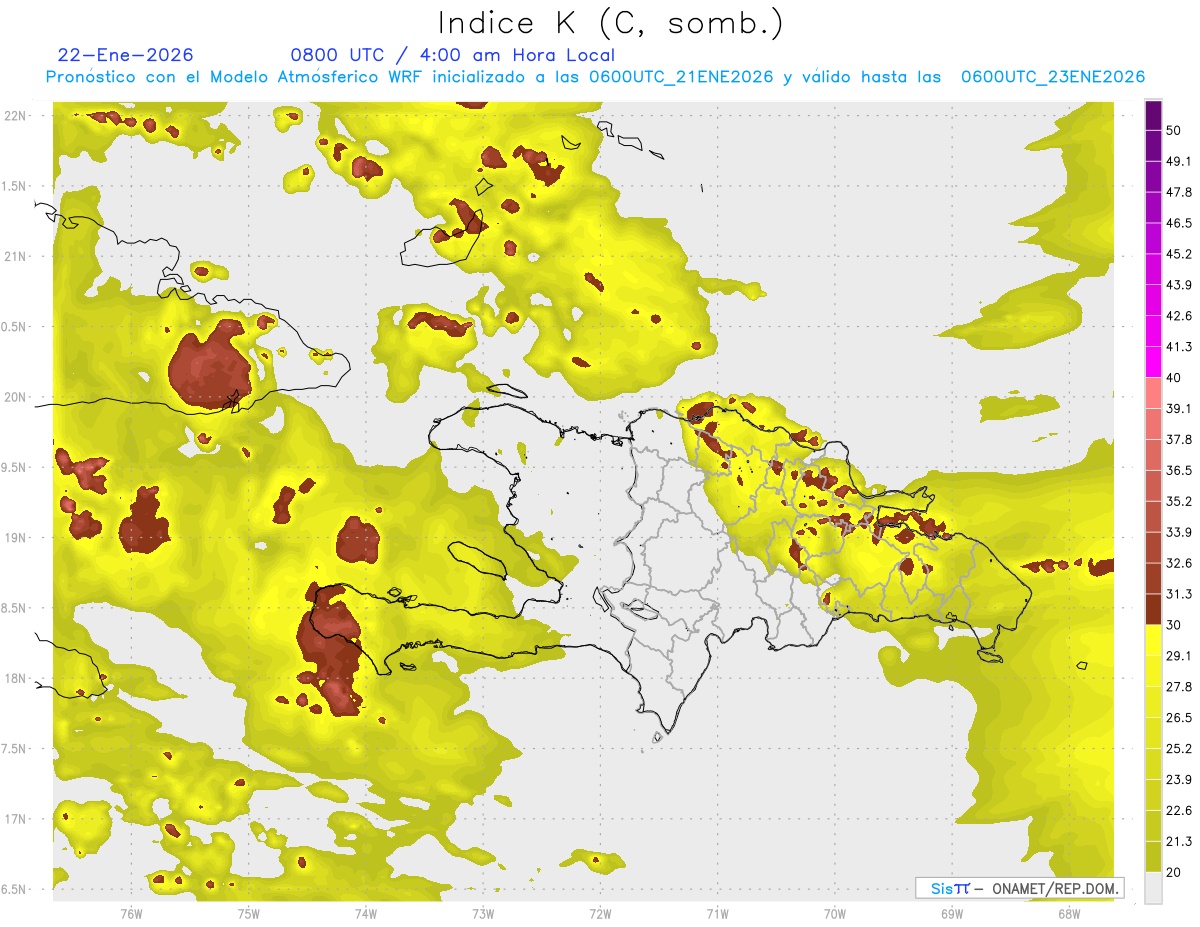
Task: Click the legend value "21.3"
Action: point(1179,842)
